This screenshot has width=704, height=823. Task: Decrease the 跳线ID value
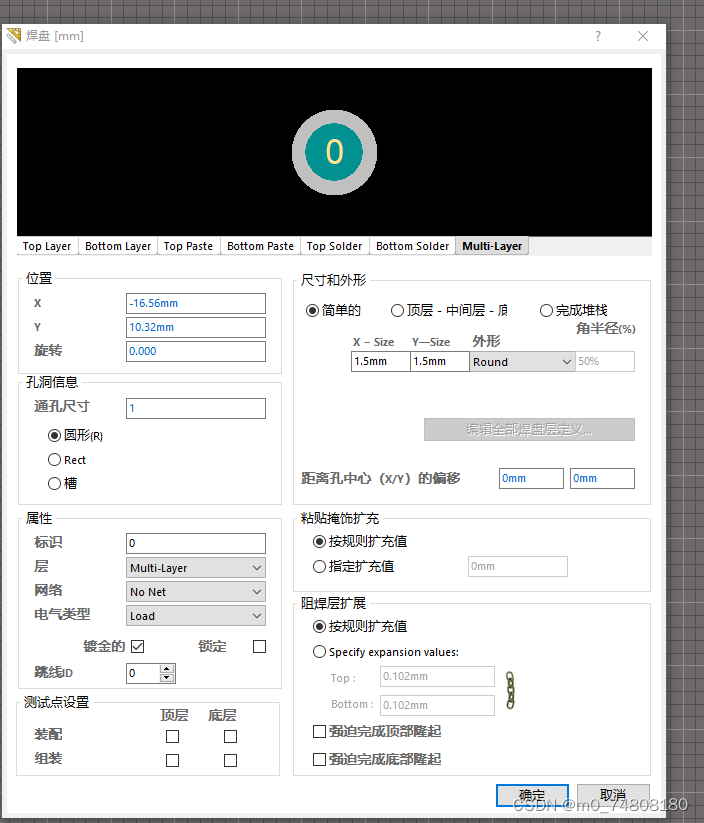[x=167, y=678]
